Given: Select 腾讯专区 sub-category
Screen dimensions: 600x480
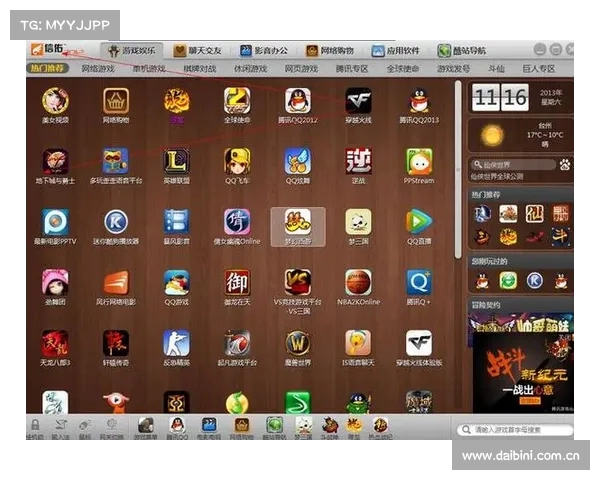Looking at the screenshot, I should [x=352, y=69].
